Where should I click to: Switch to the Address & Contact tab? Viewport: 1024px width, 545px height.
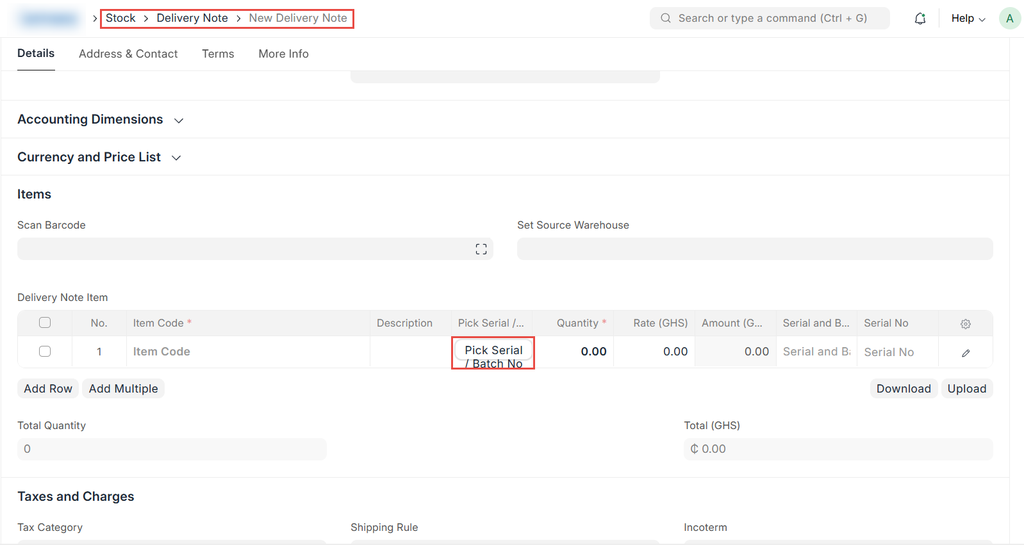(128, 54)
